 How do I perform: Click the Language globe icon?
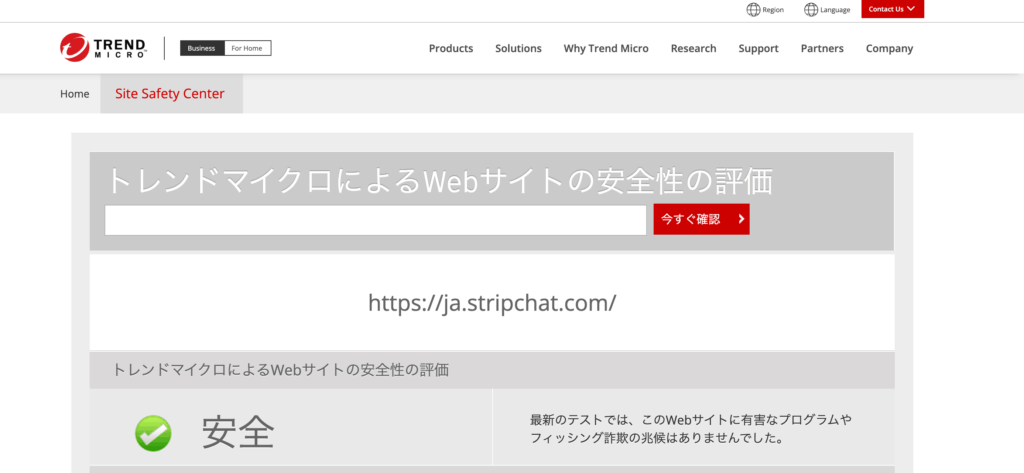811,9
